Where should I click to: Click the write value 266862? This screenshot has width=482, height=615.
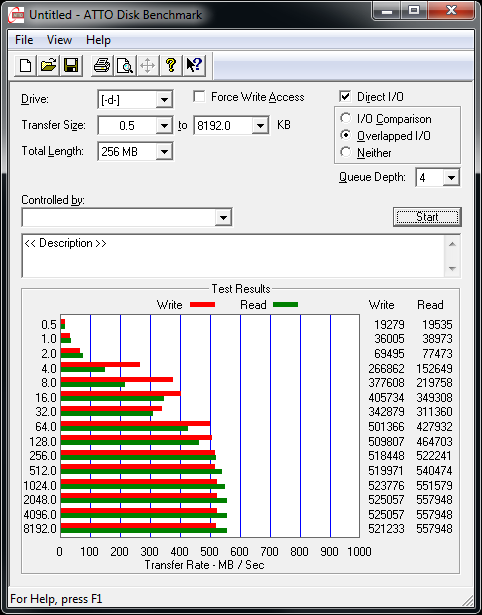click(386, 369)
